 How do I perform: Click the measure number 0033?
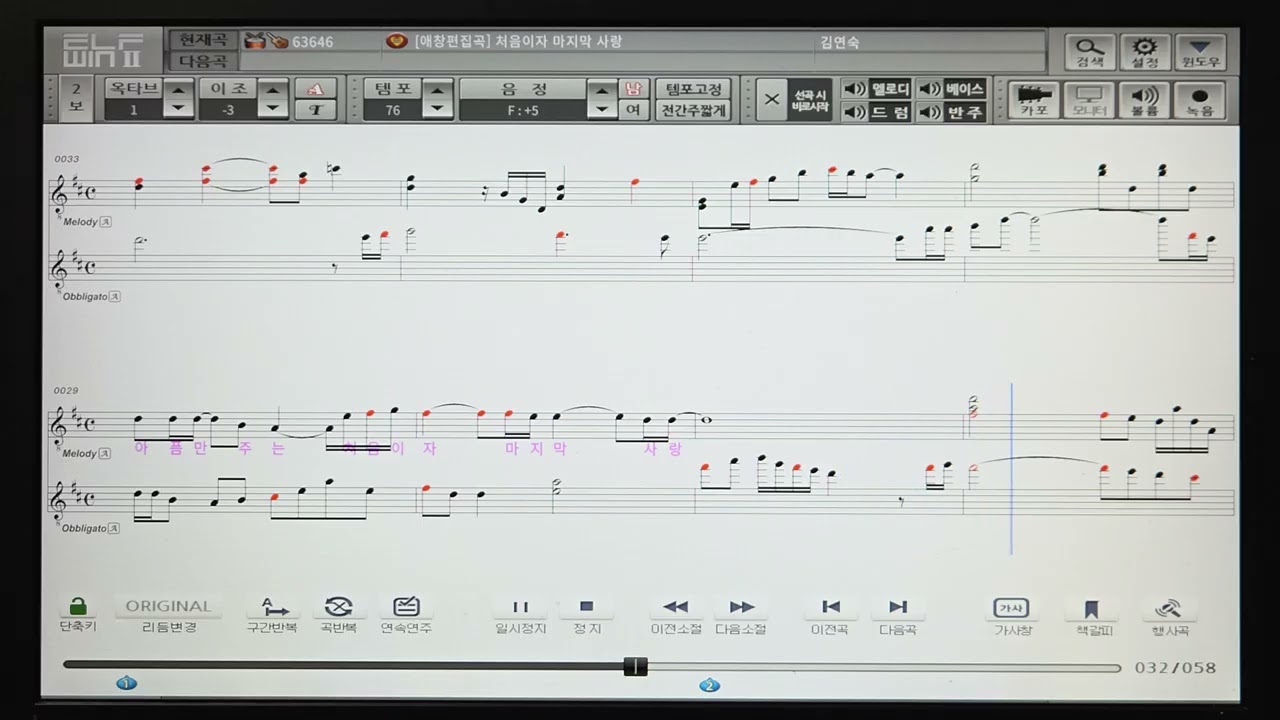(x=67, y=159)
